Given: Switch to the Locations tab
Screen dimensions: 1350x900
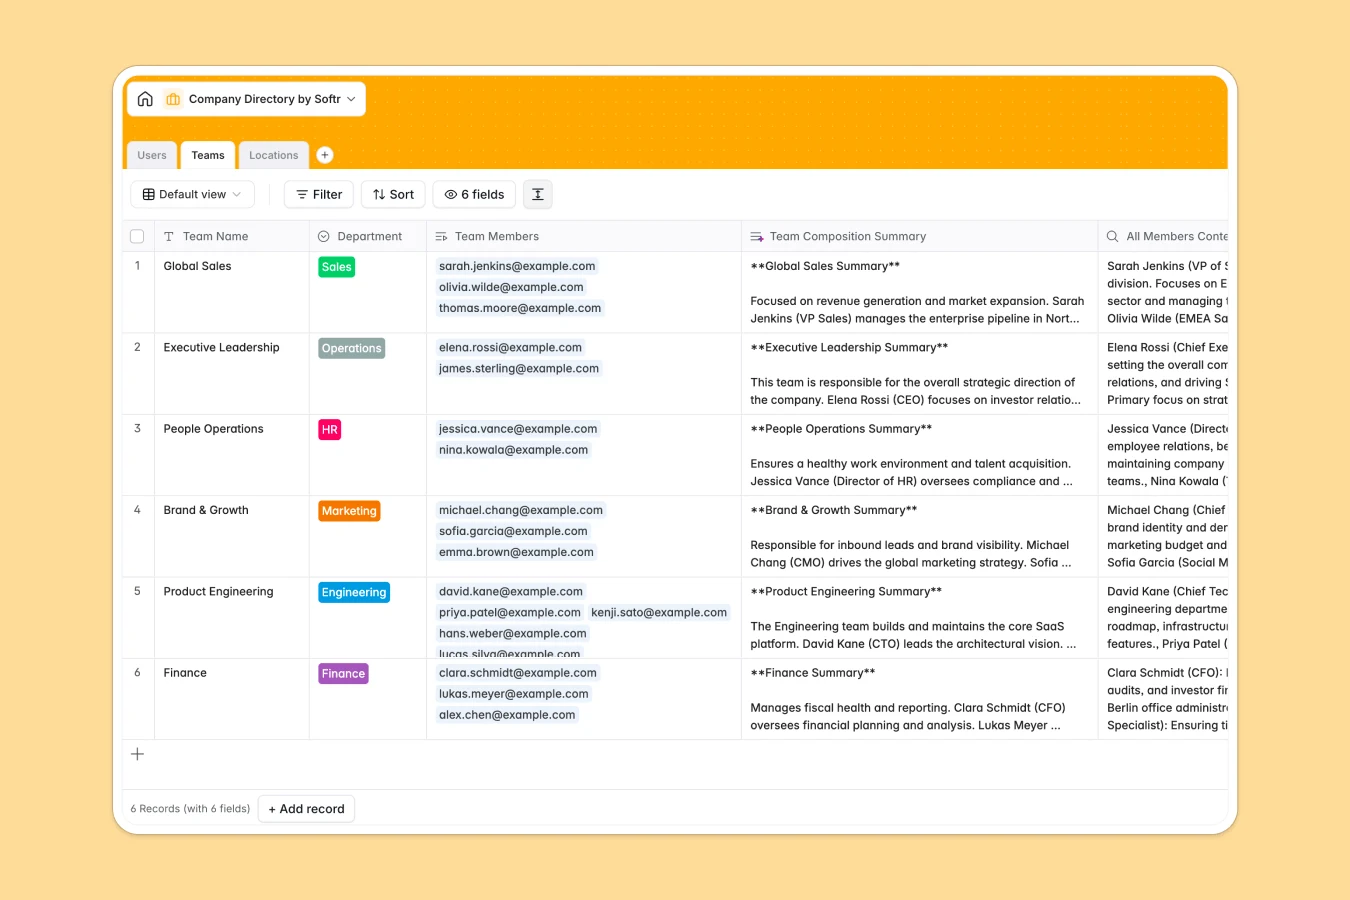Looking at the screenshot, I should 273,155.
